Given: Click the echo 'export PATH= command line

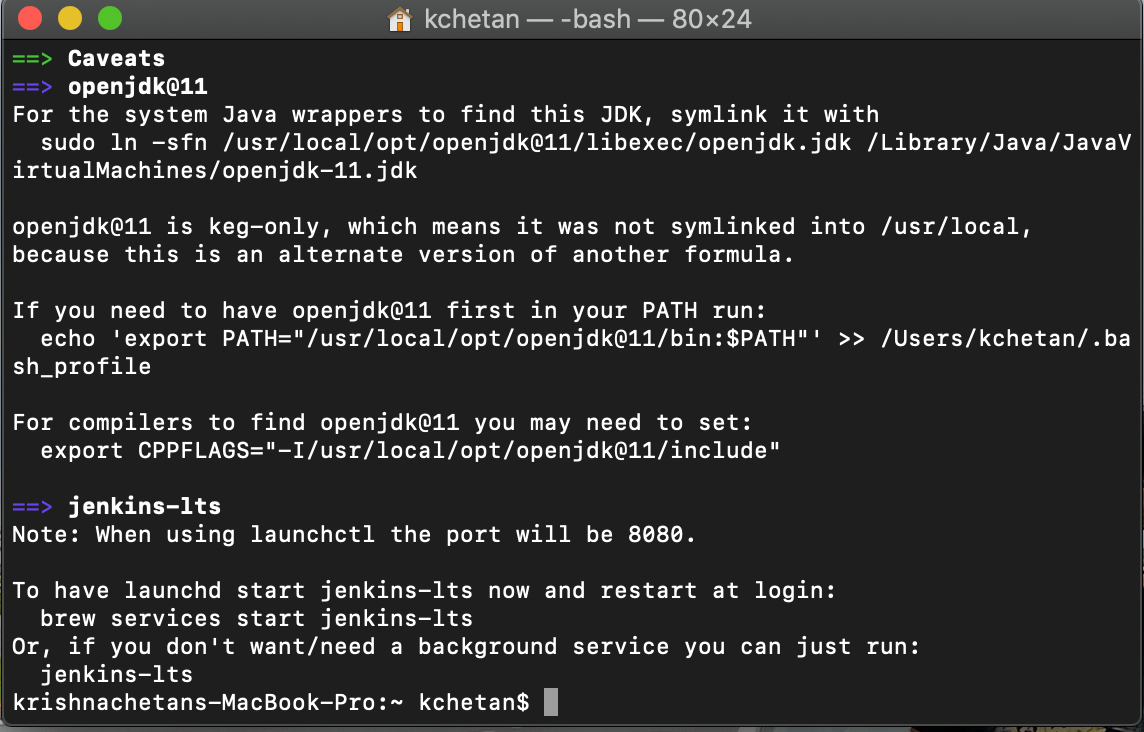Looking at the screenshot, I should [585, 339].
